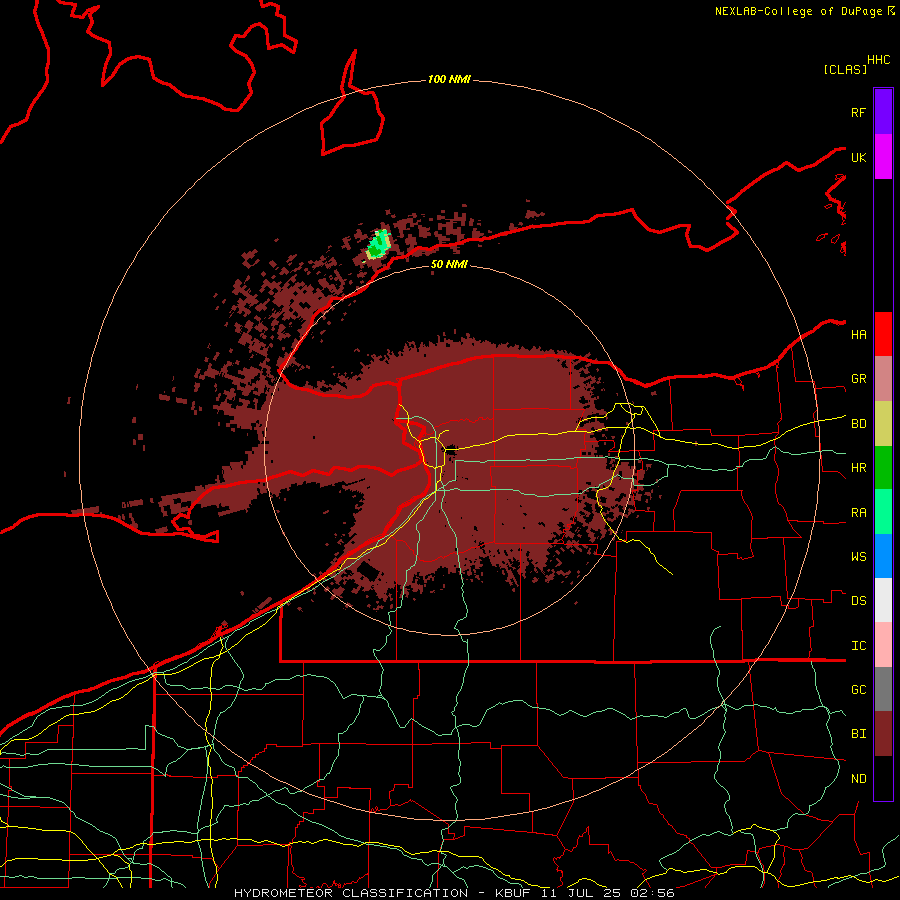
Task: Click the BI dark-red legend swatch
Action: pyautogui.click(x=883, y=734)
